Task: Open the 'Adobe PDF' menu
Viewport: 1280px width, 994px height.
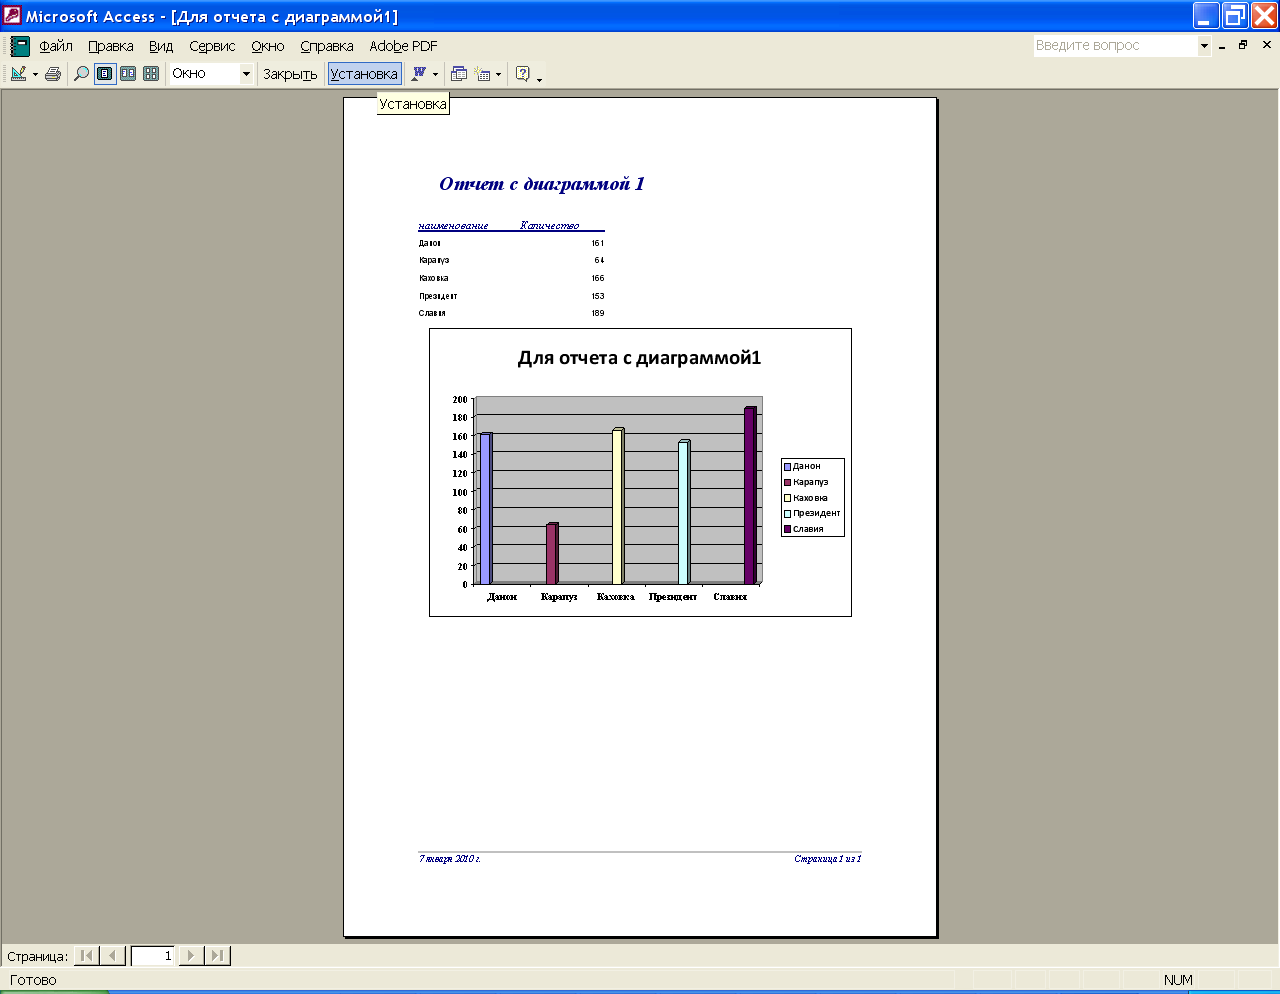Action: (403, 46)
